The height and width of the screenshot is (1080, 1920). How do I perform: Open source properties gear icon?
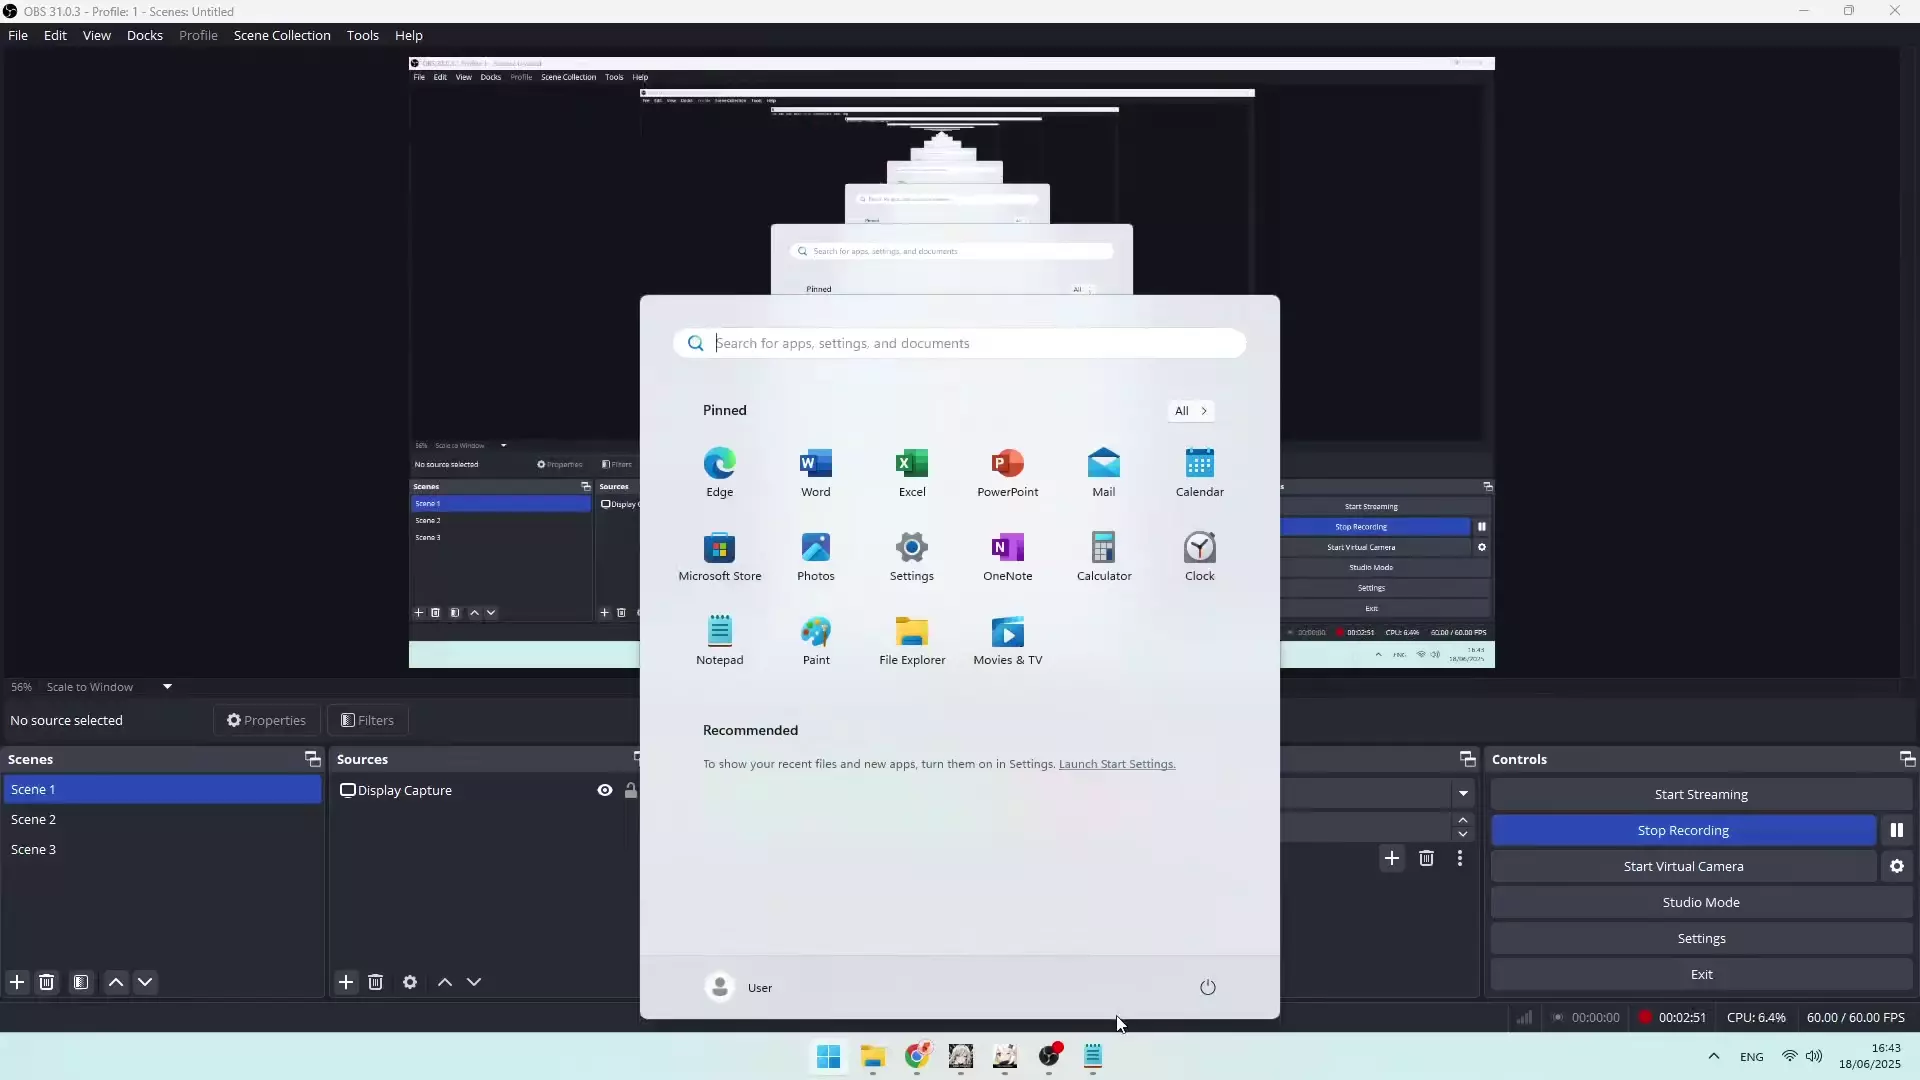[410, 982]
